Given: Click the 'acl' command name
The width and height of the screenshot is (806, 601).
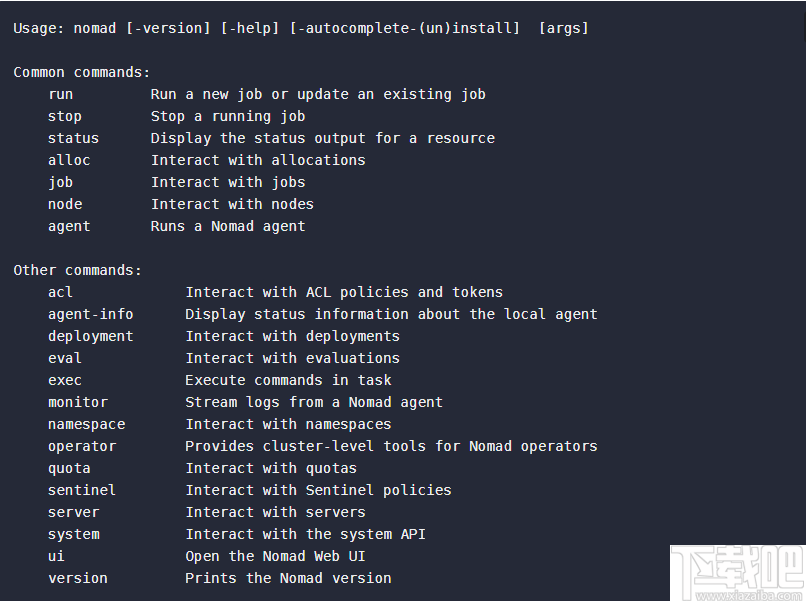Looking at the screenshot, I should point(61,292).
